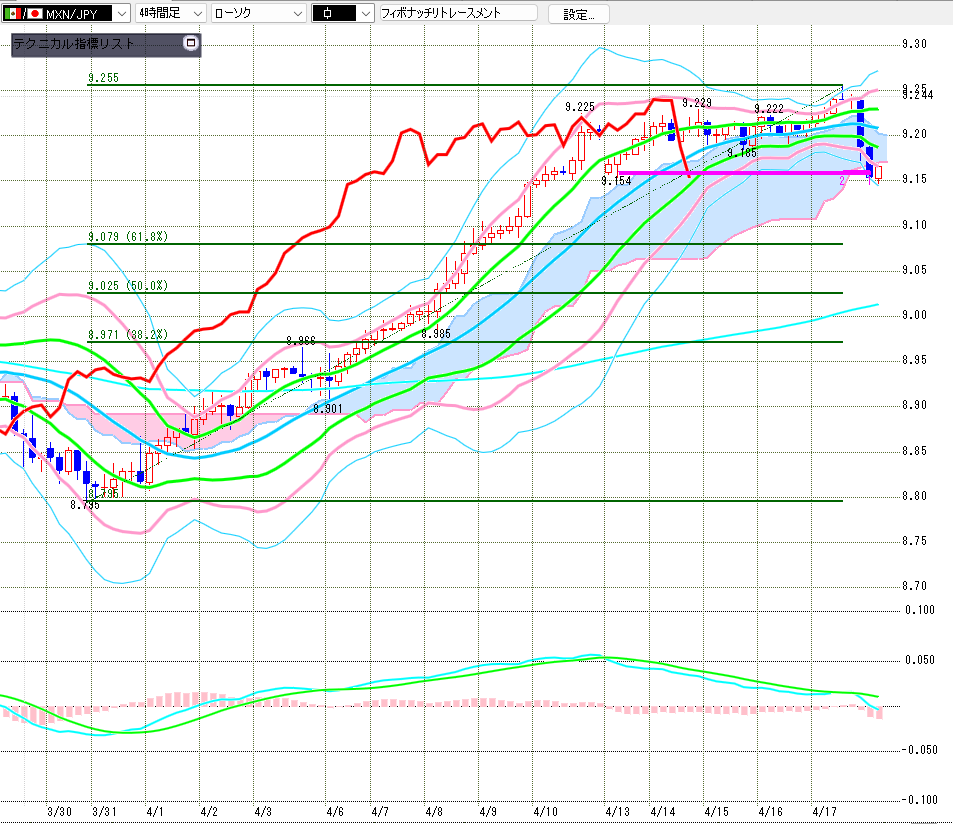This screenshot has width=953, height=824.
Task: Select the 8.971 (38.2%) Fibonacci level label
Action: (x=128, y=334)
